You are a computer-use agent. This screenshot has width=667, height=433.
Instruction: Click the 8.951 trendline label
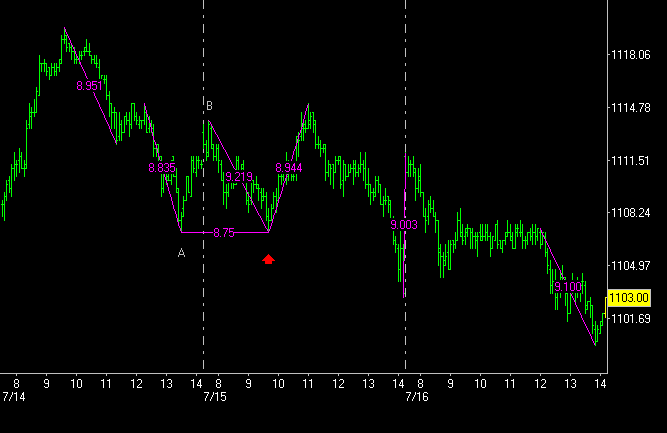click(x=90, y=86)
